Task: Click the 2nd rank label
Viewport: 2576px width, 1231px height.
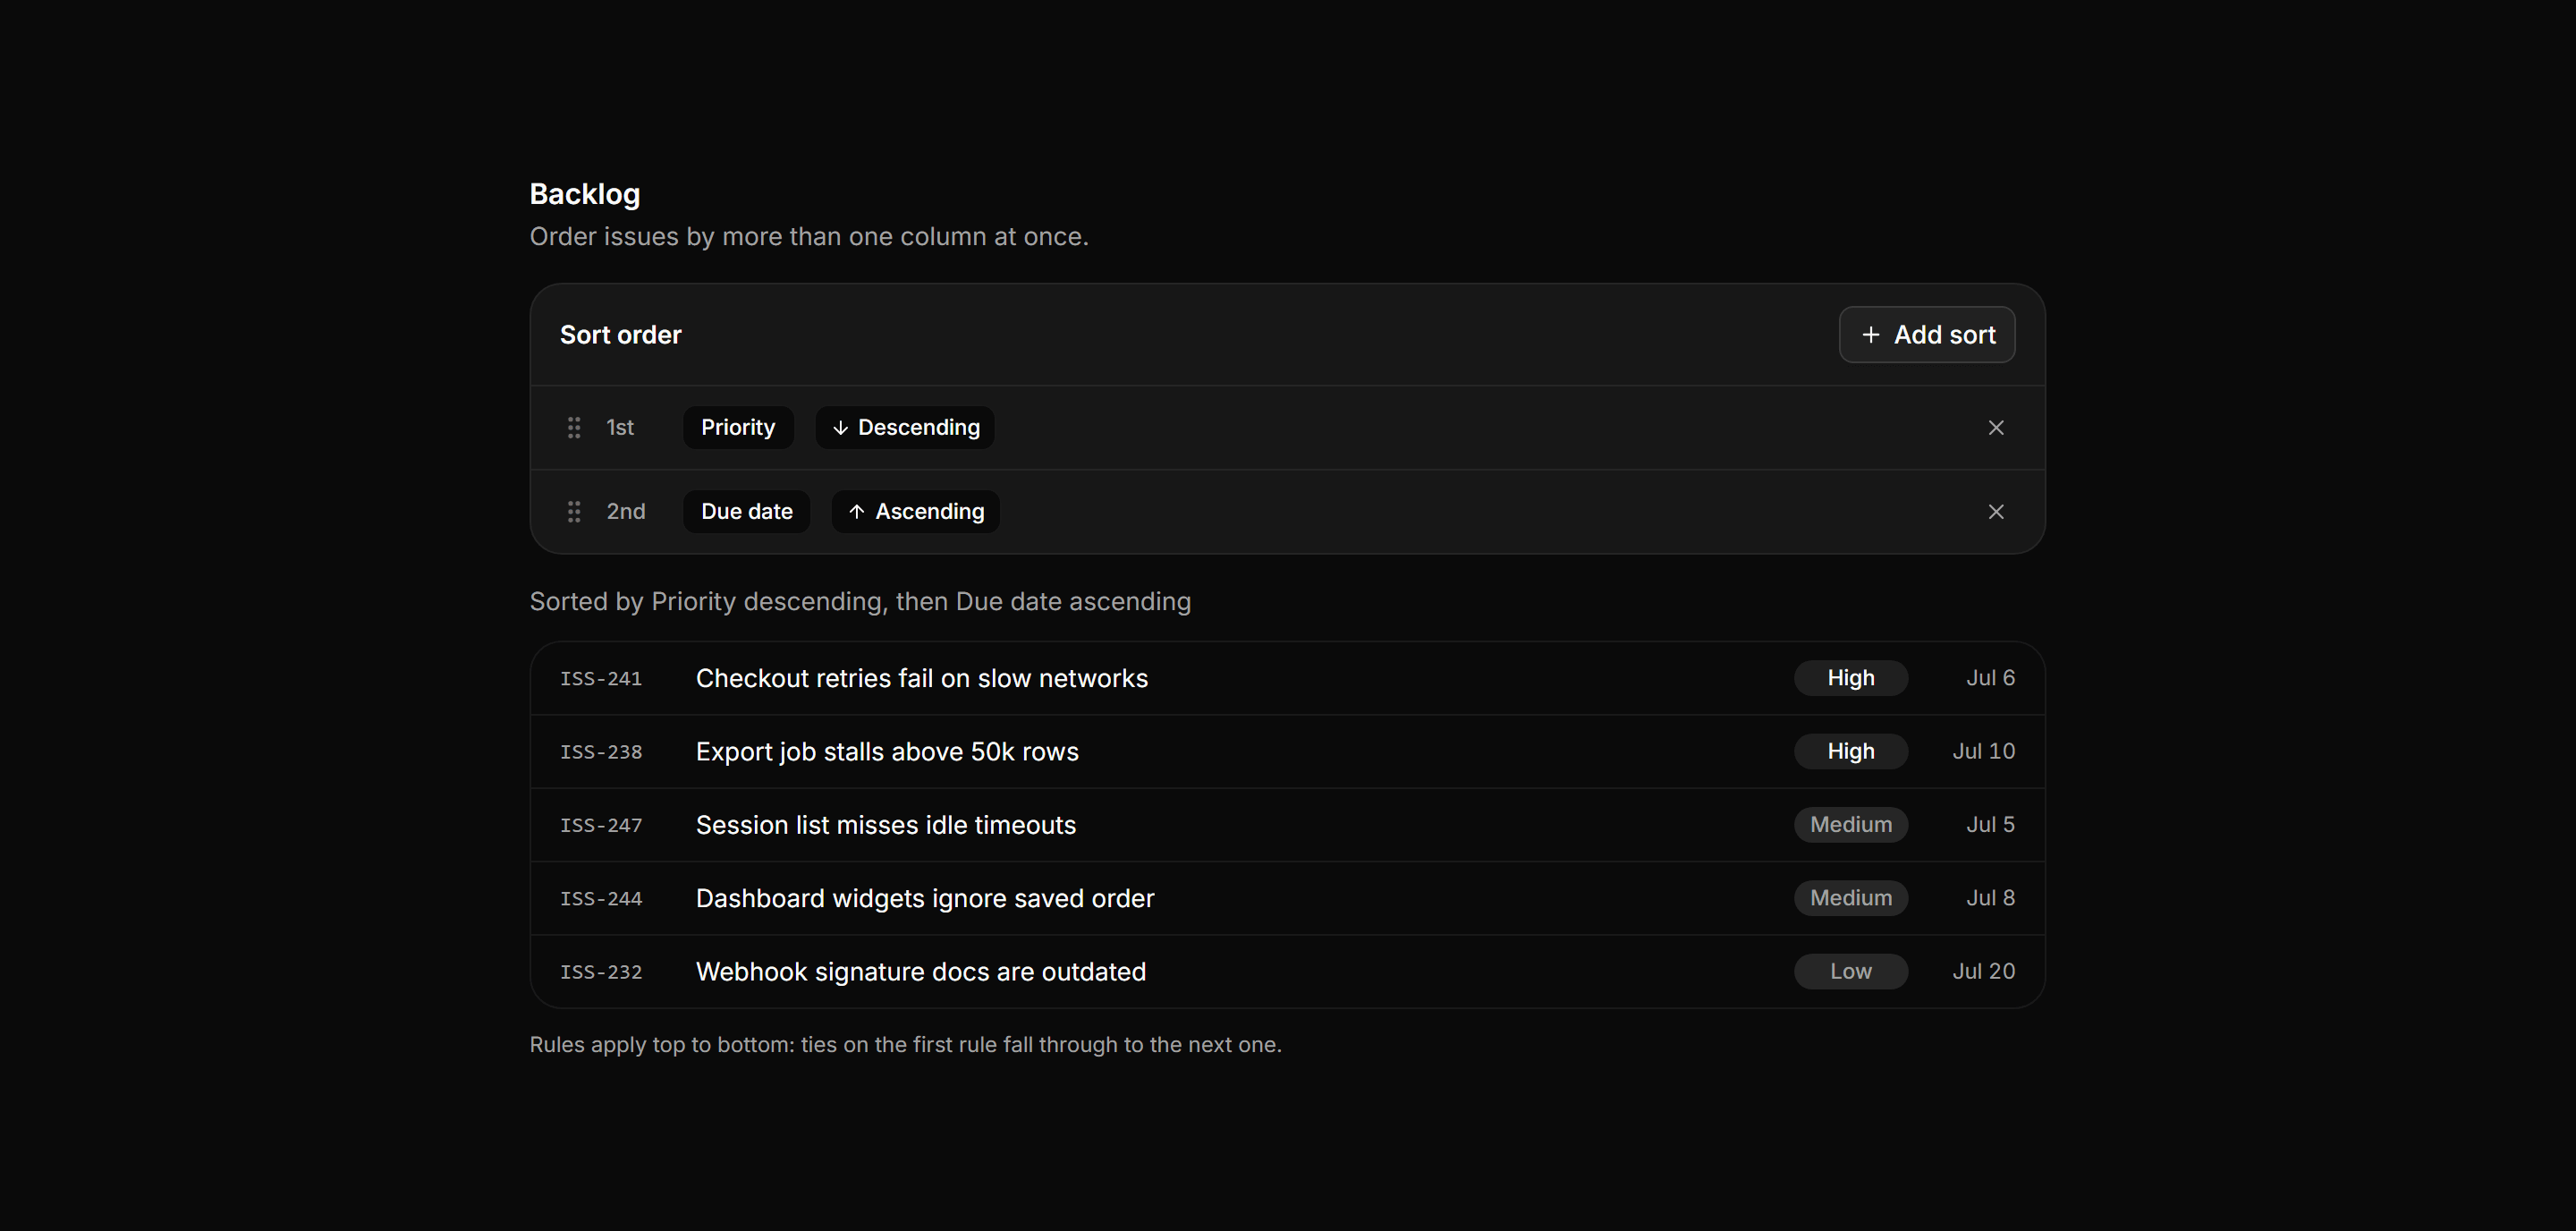Action: tap(626, 512)
